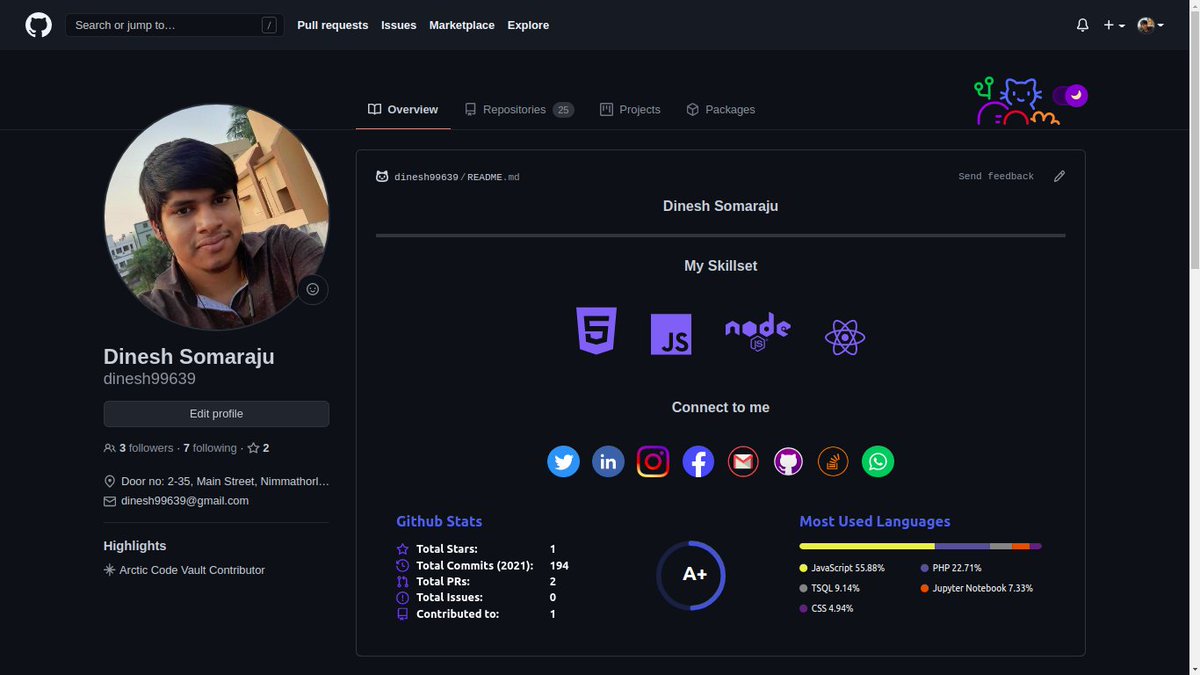Image resolution: width=1200 pixels, height=675 pixels.
Task: Open the Stack Overflow connect icon
Action: 833,461
